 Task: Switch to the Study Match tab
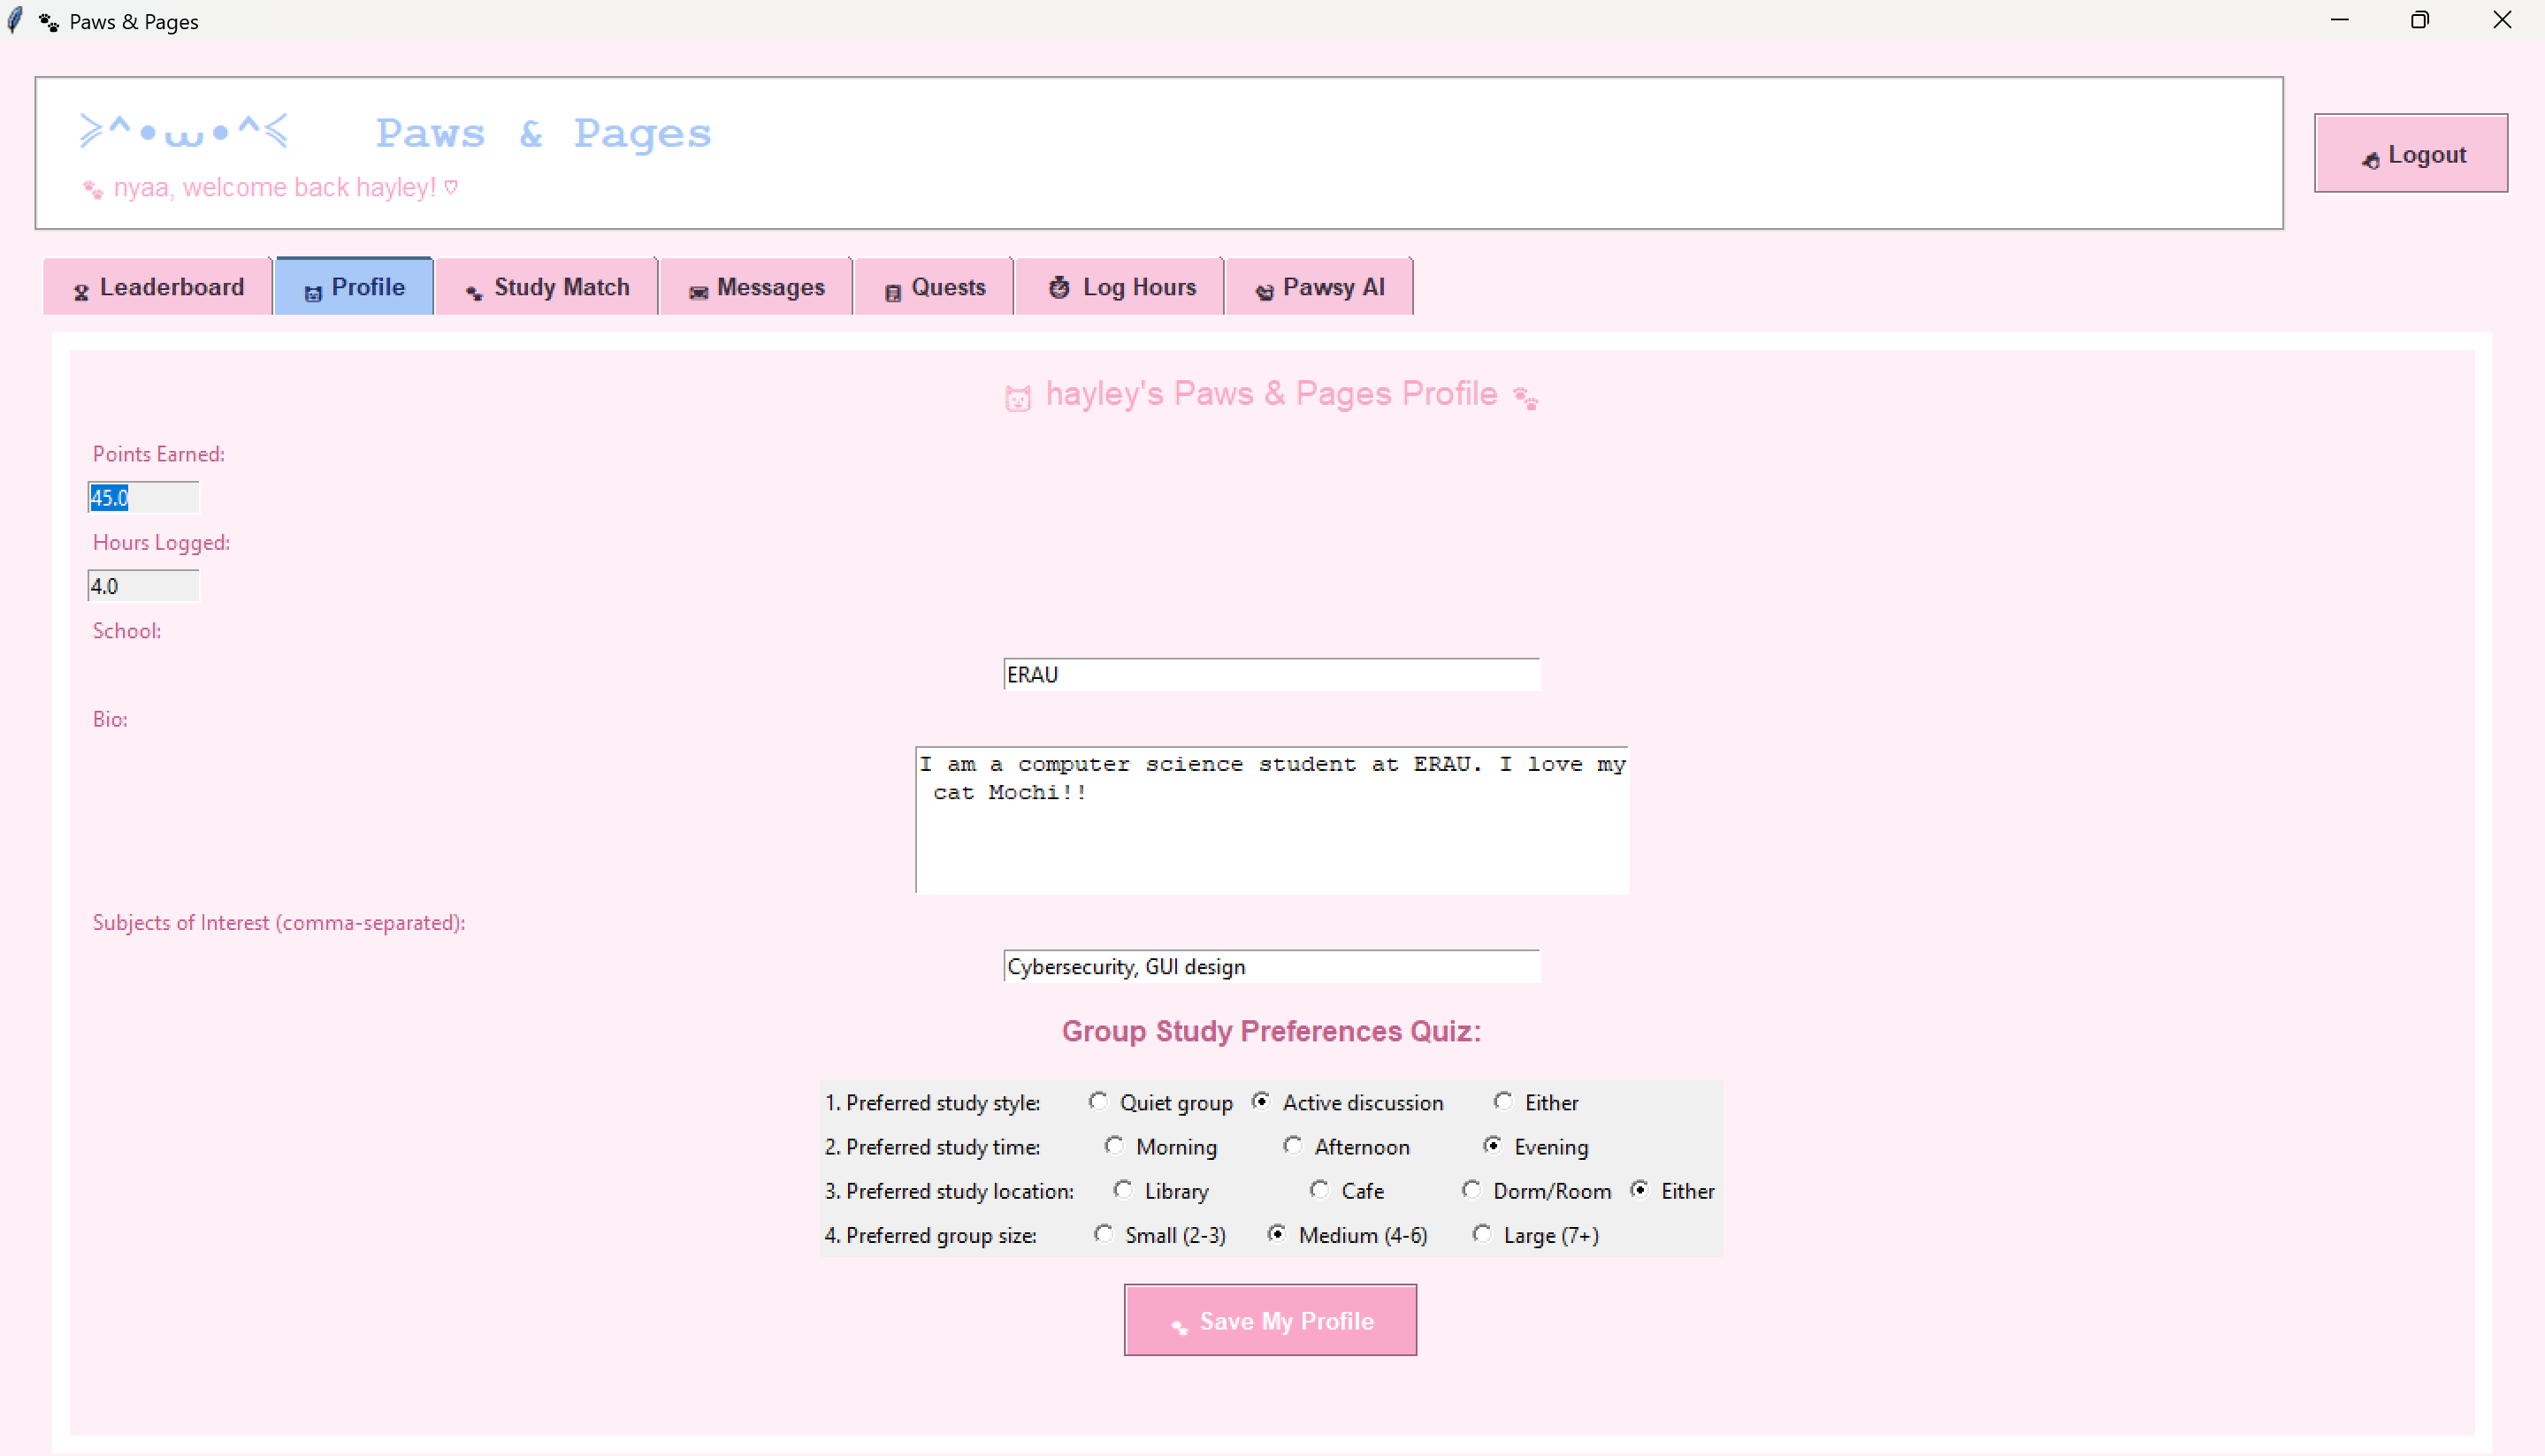[547, 287]
